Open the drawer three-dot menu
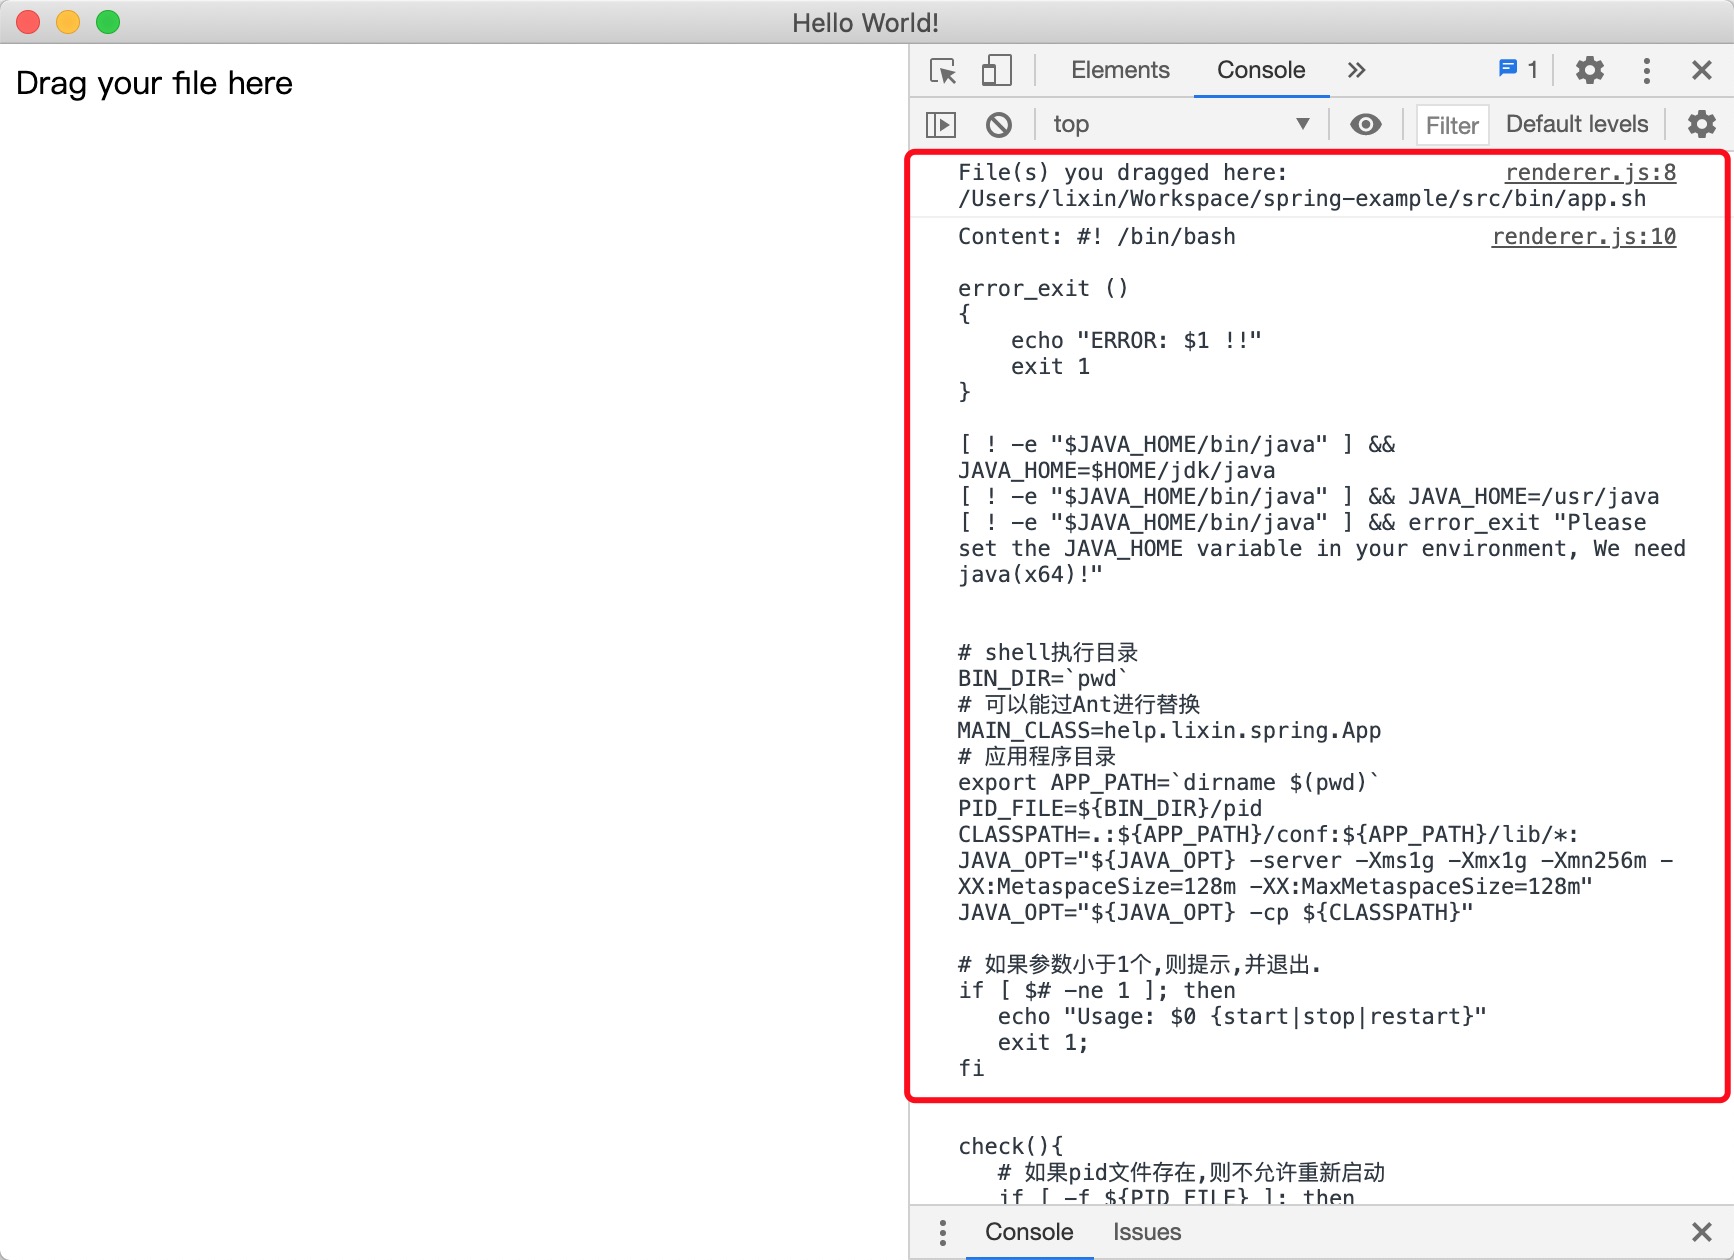This screenshot has width=1734, height=1260. click(x=943, y=1232)
